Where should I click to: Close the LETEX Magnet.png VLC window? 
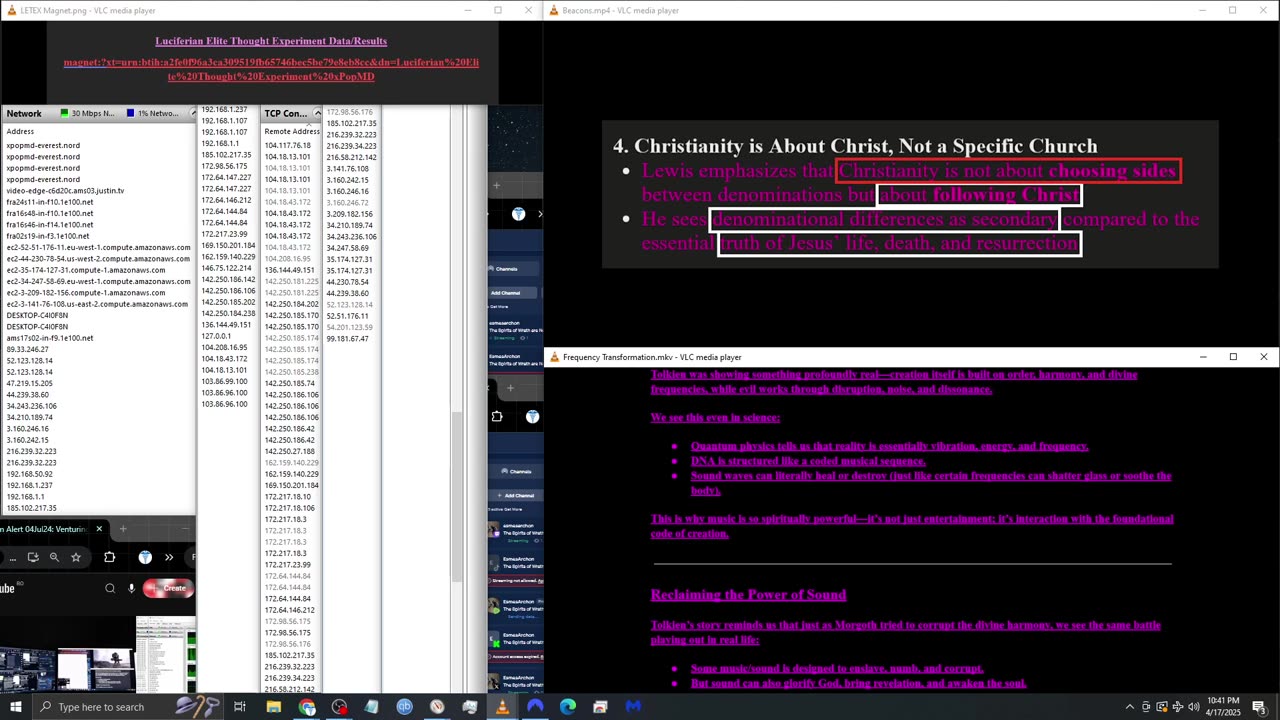tap(528, 10)
